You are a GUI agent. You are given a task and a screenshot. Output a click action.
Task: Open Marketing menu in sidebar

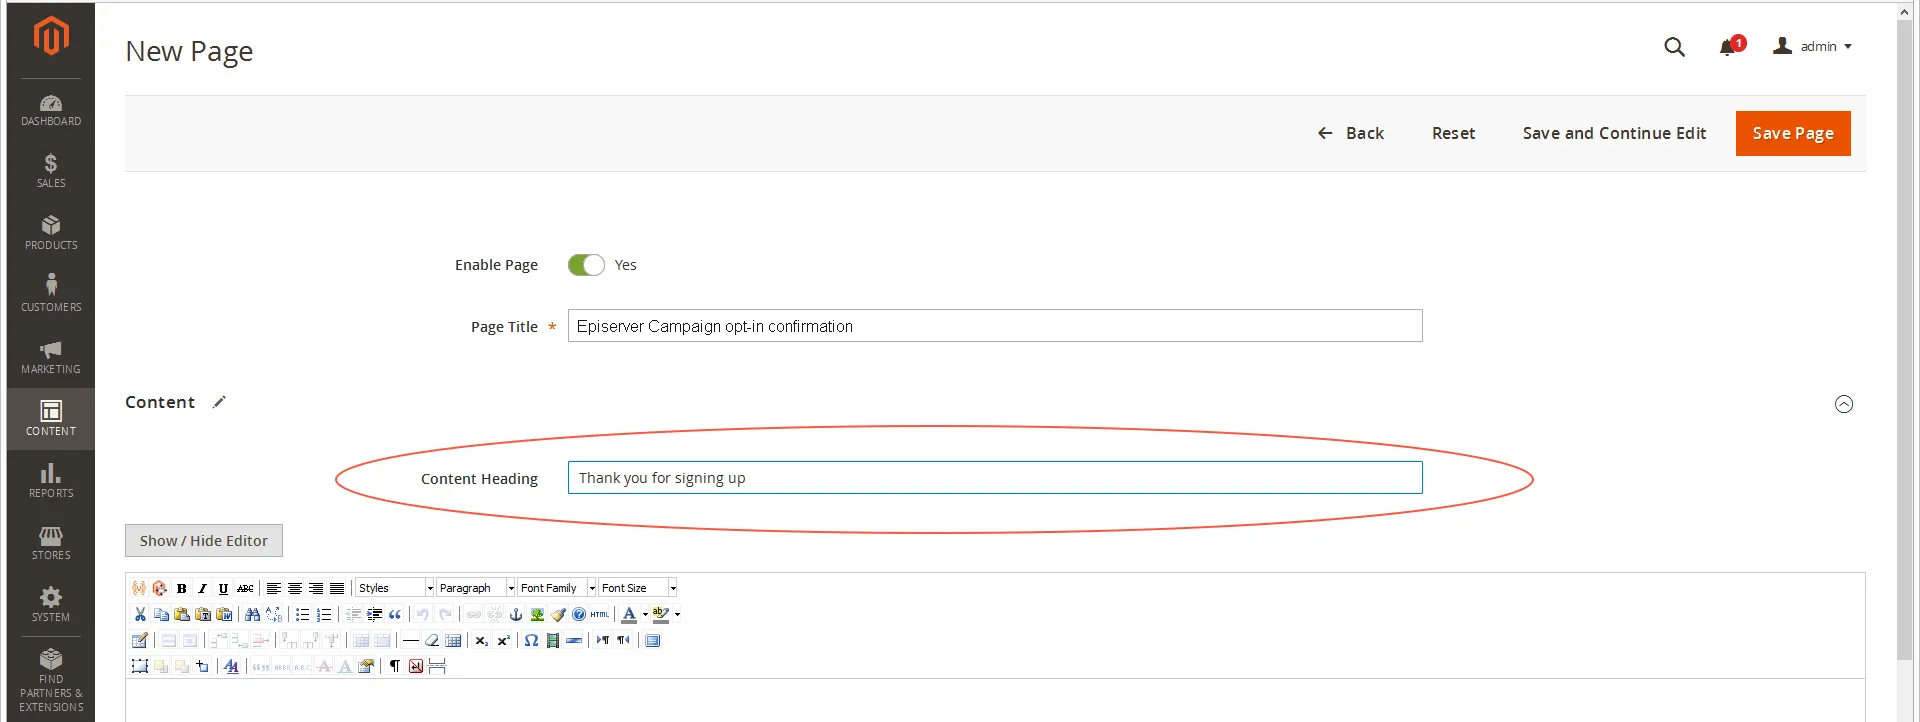tap(51, 357)
